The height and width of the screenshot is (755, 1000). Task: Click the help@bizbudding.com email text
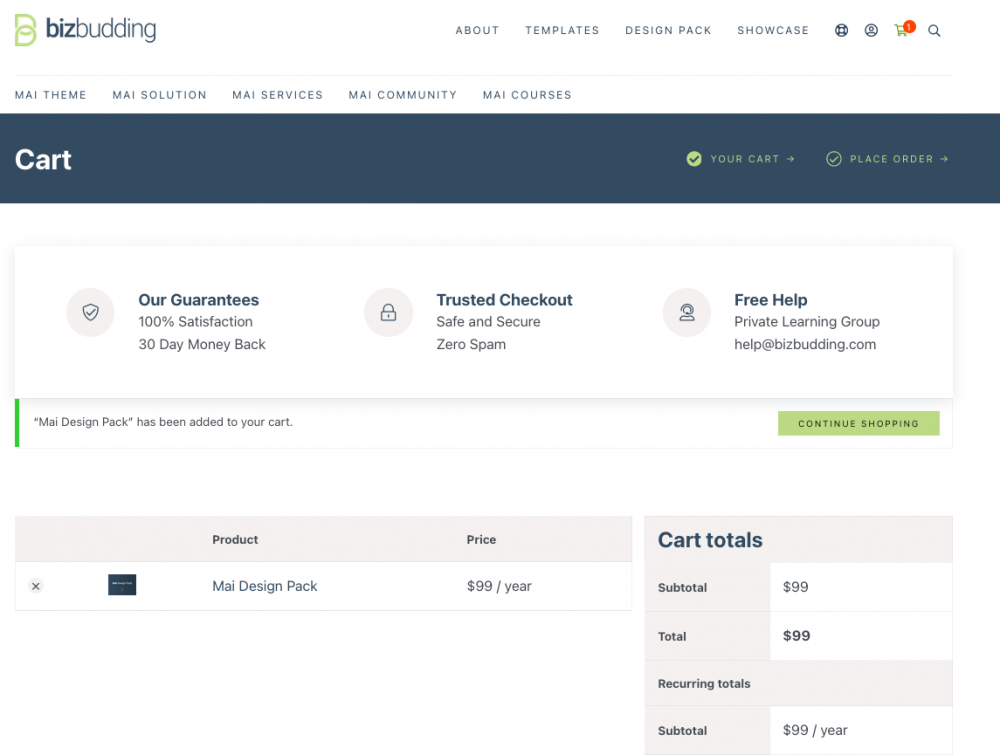click(x=805, y=344)
